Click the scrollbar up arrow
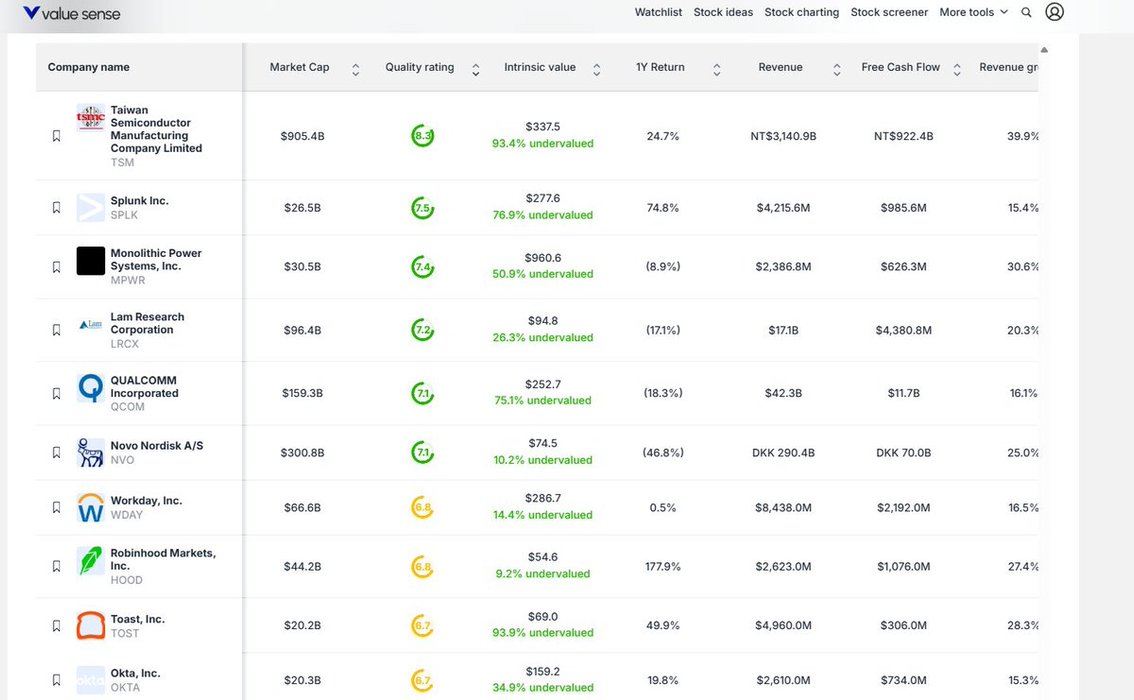Screen dimensions: 1134x700 pyautogui.click(x=1044, y=50)
